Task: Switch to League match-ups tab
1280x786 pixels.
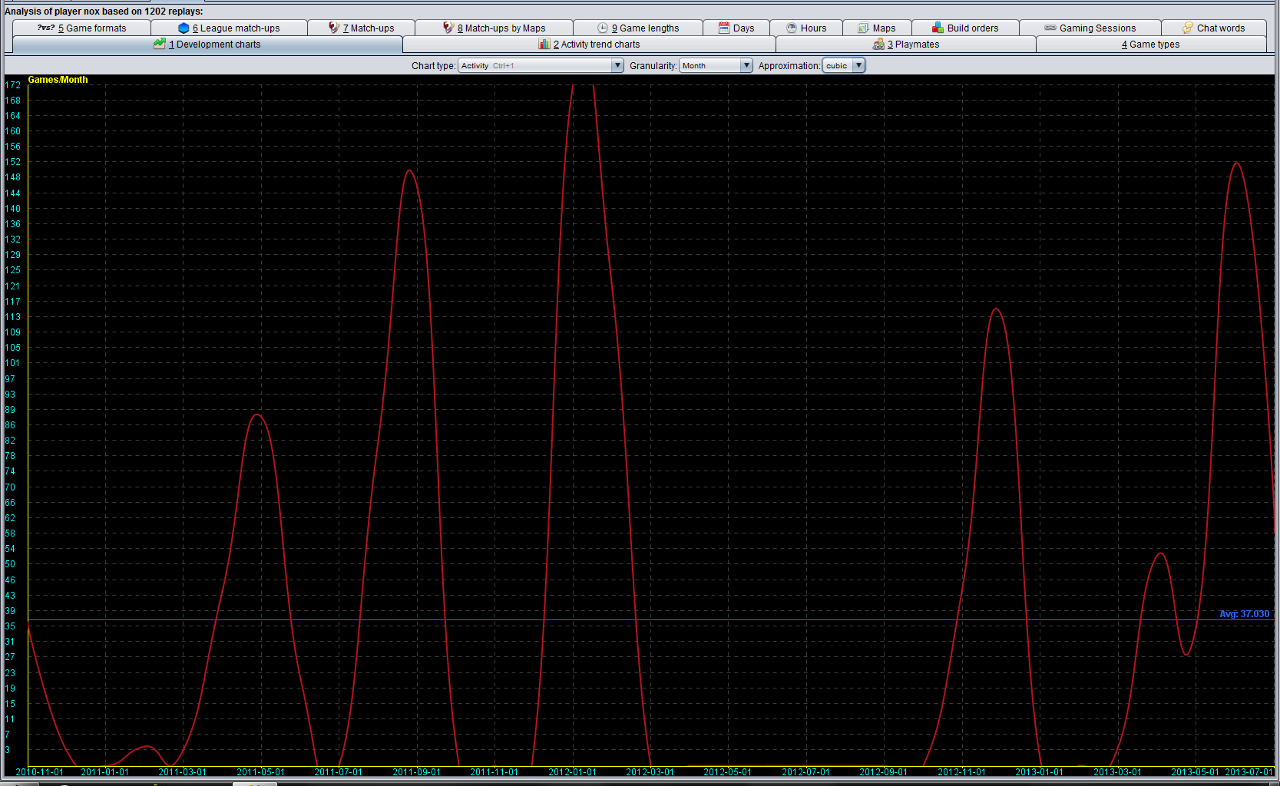Action: [x=229, y=28]
